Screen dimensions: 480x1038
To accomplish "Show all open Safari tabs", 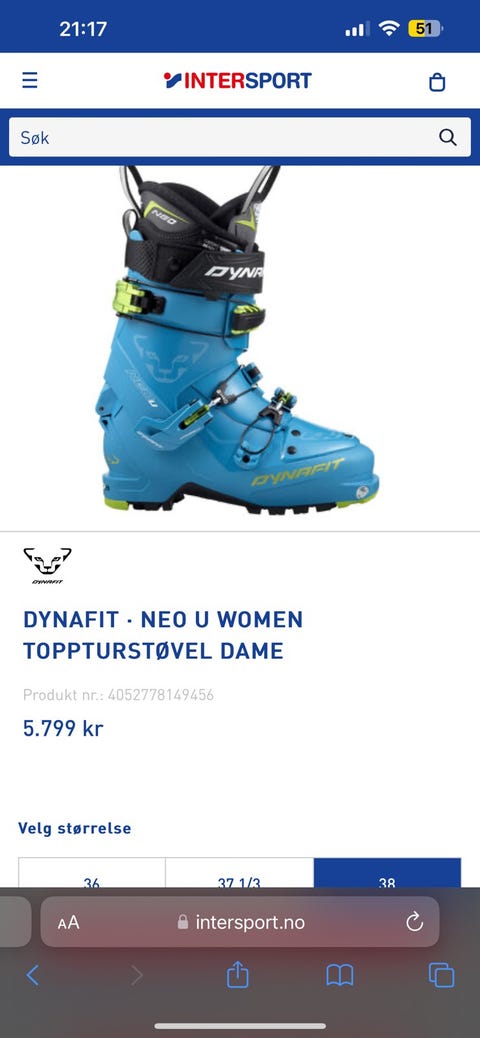I will tap(441, 975).
